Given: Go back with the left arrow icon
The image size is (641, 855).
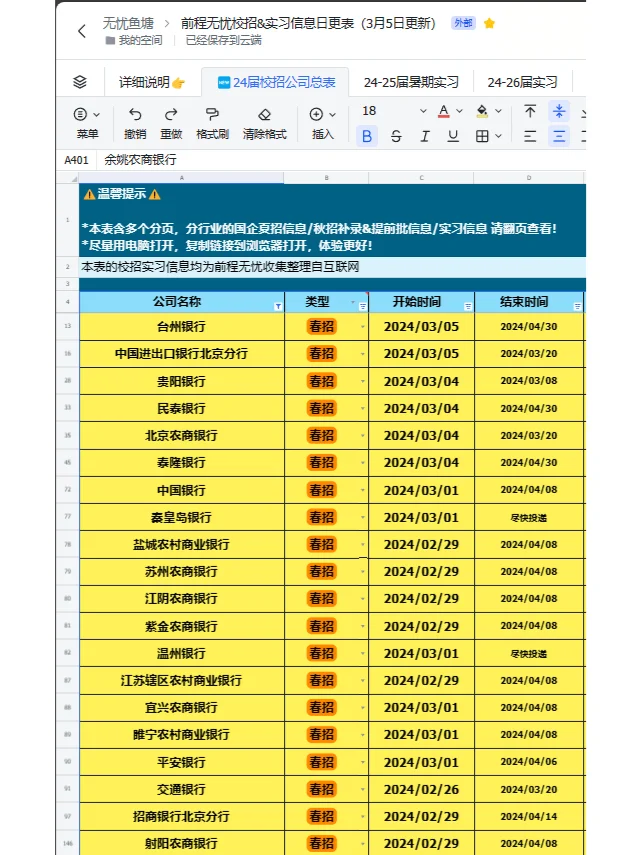Looking at the screenshot, I should pos(82,31).
